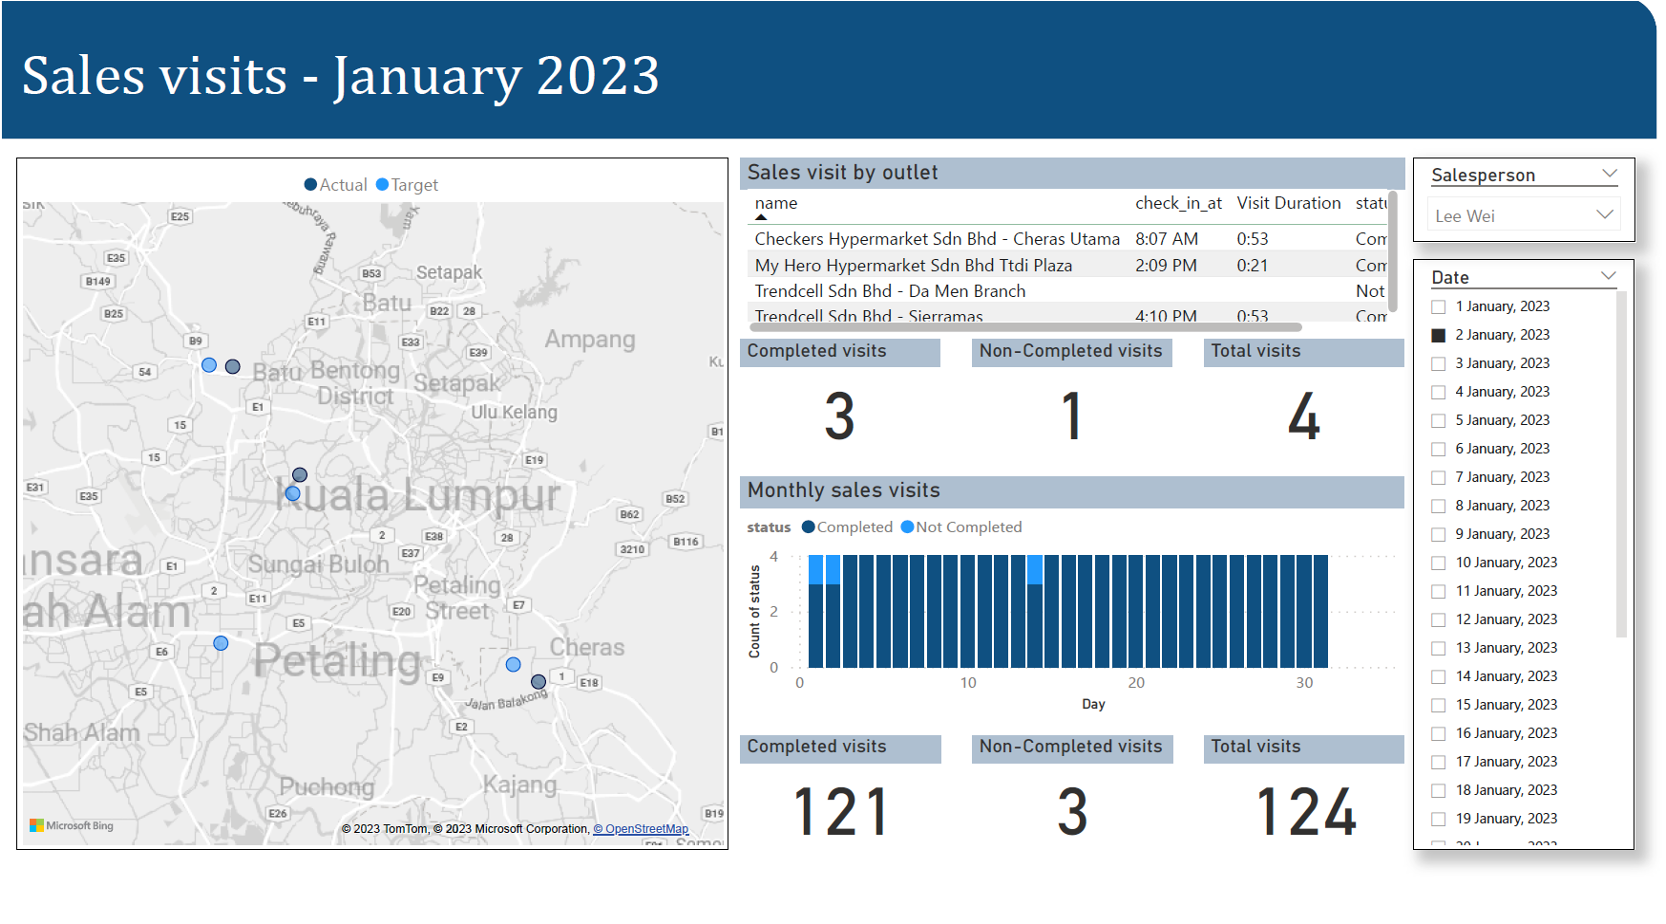Select the Checkers Hypermarket Cheras Utama row
This screenshot has height=924, width=1666.
click(936, 239)
